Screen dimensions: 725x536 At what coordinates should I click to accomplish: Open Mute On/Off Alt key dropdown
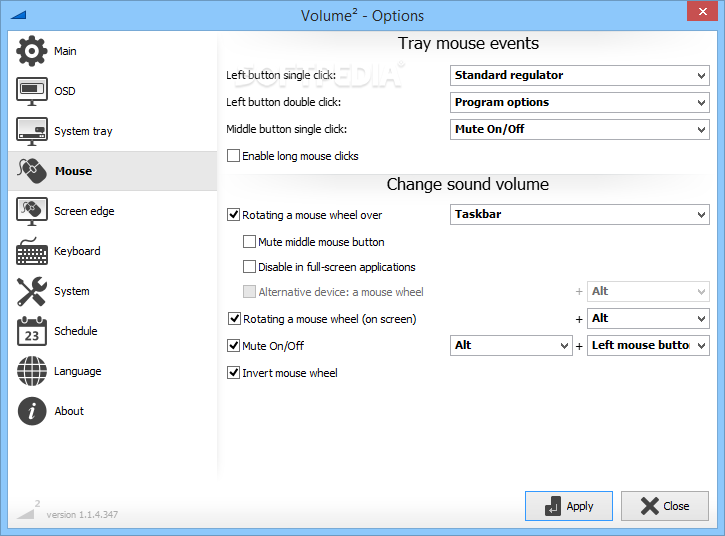pos(511,345)
